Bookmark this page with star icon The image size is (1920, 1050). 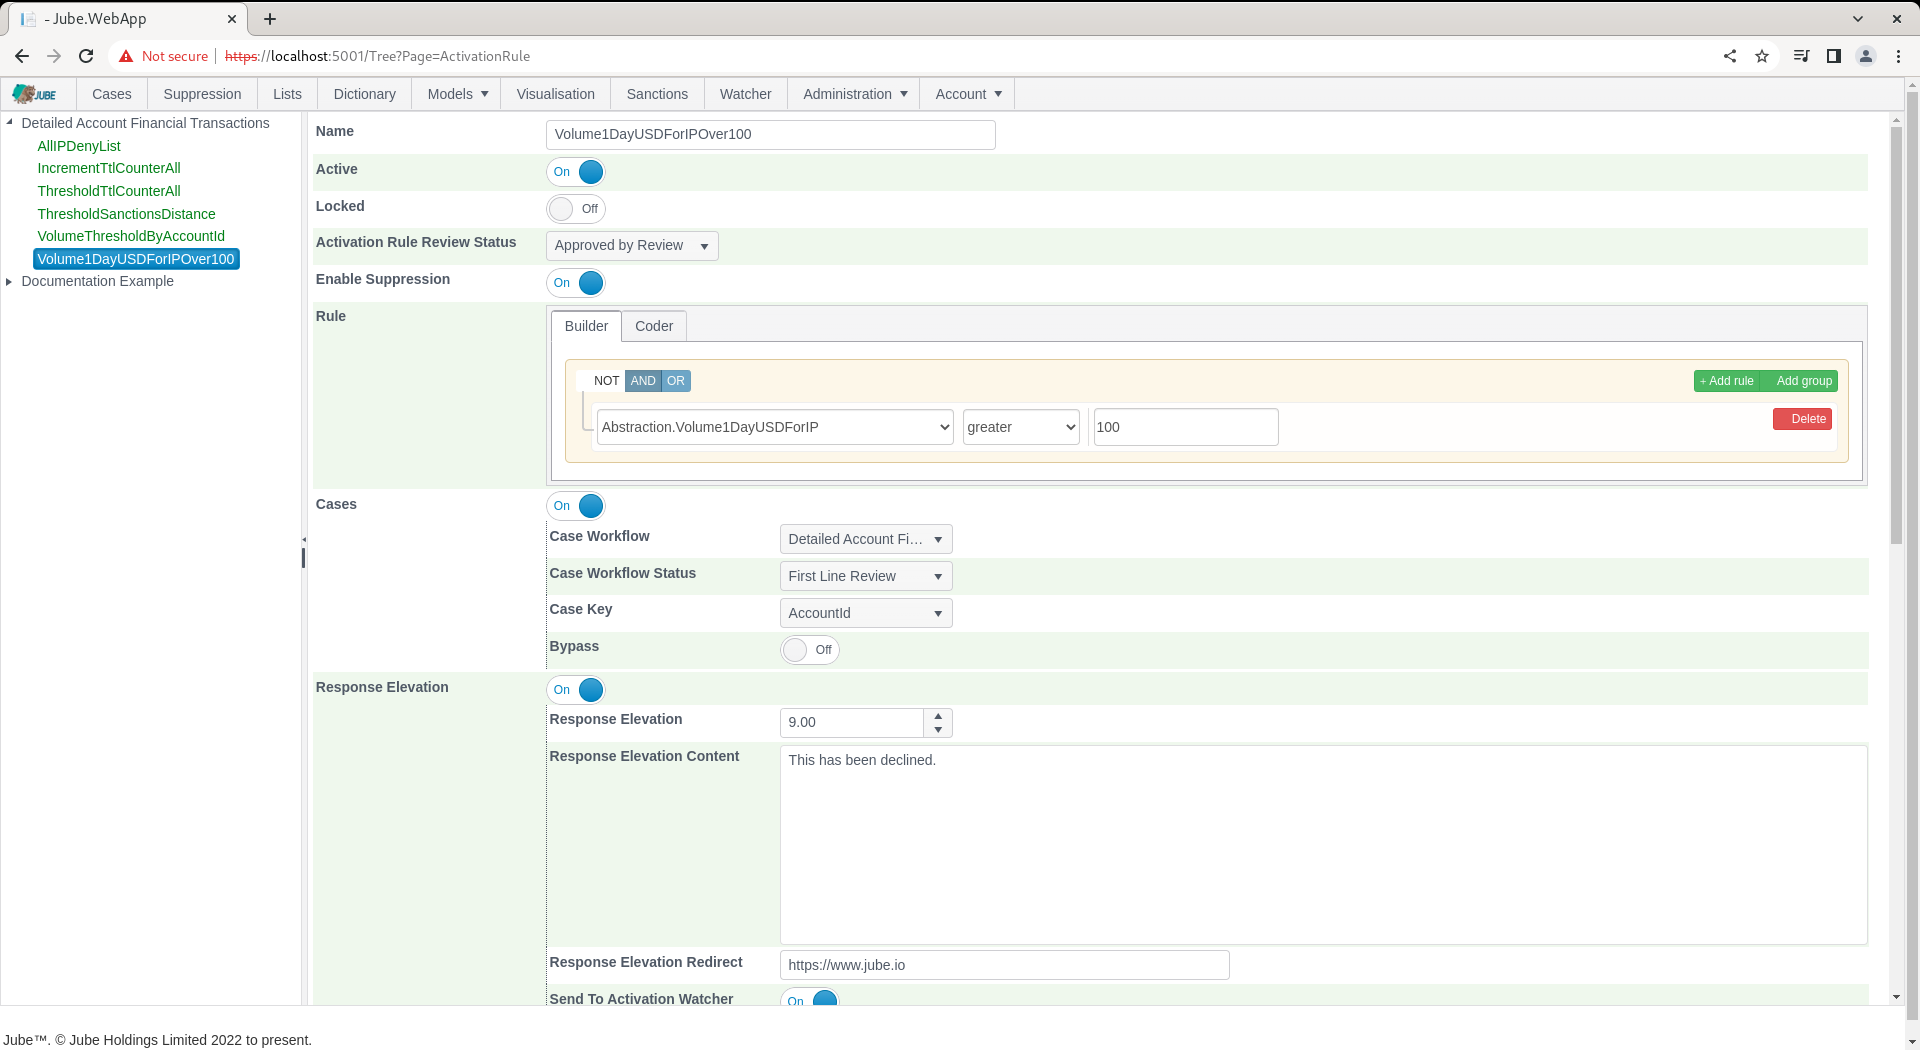pos(1762,56)
